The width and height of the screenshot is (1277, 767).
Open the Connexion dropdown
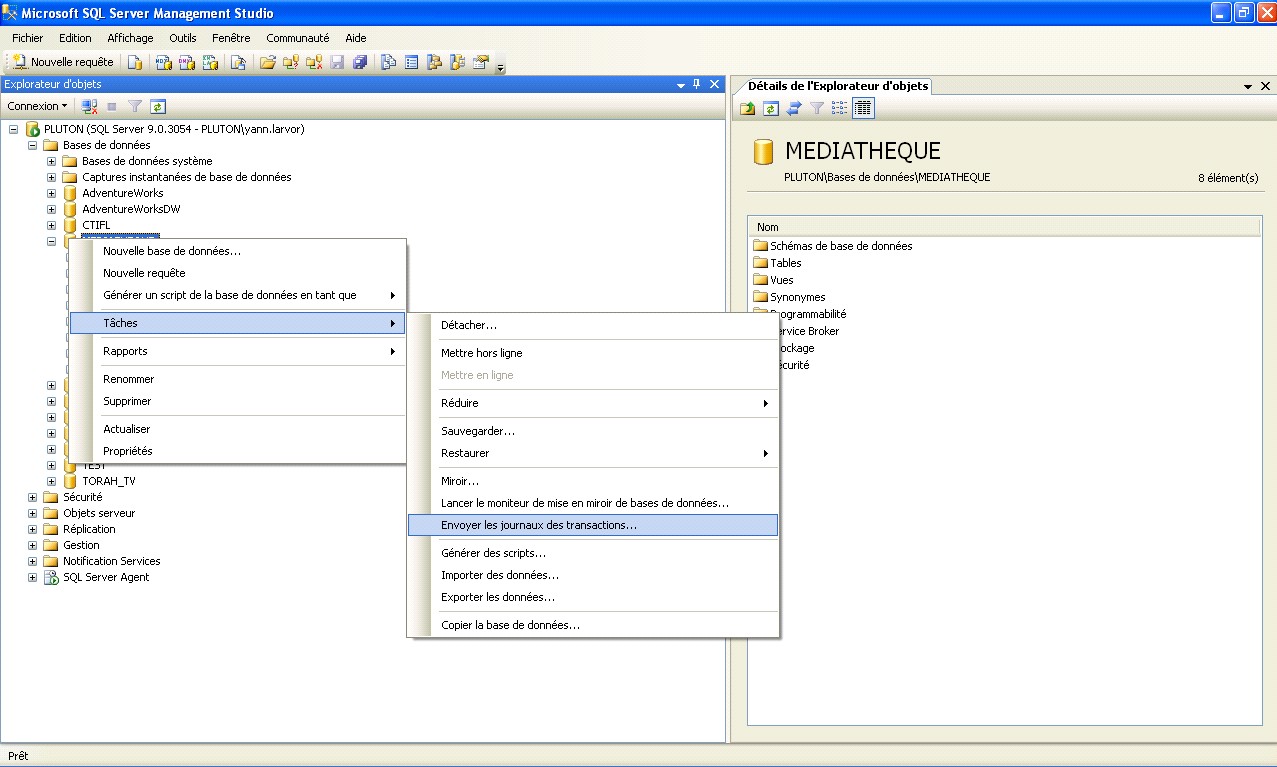pos(38,106)
